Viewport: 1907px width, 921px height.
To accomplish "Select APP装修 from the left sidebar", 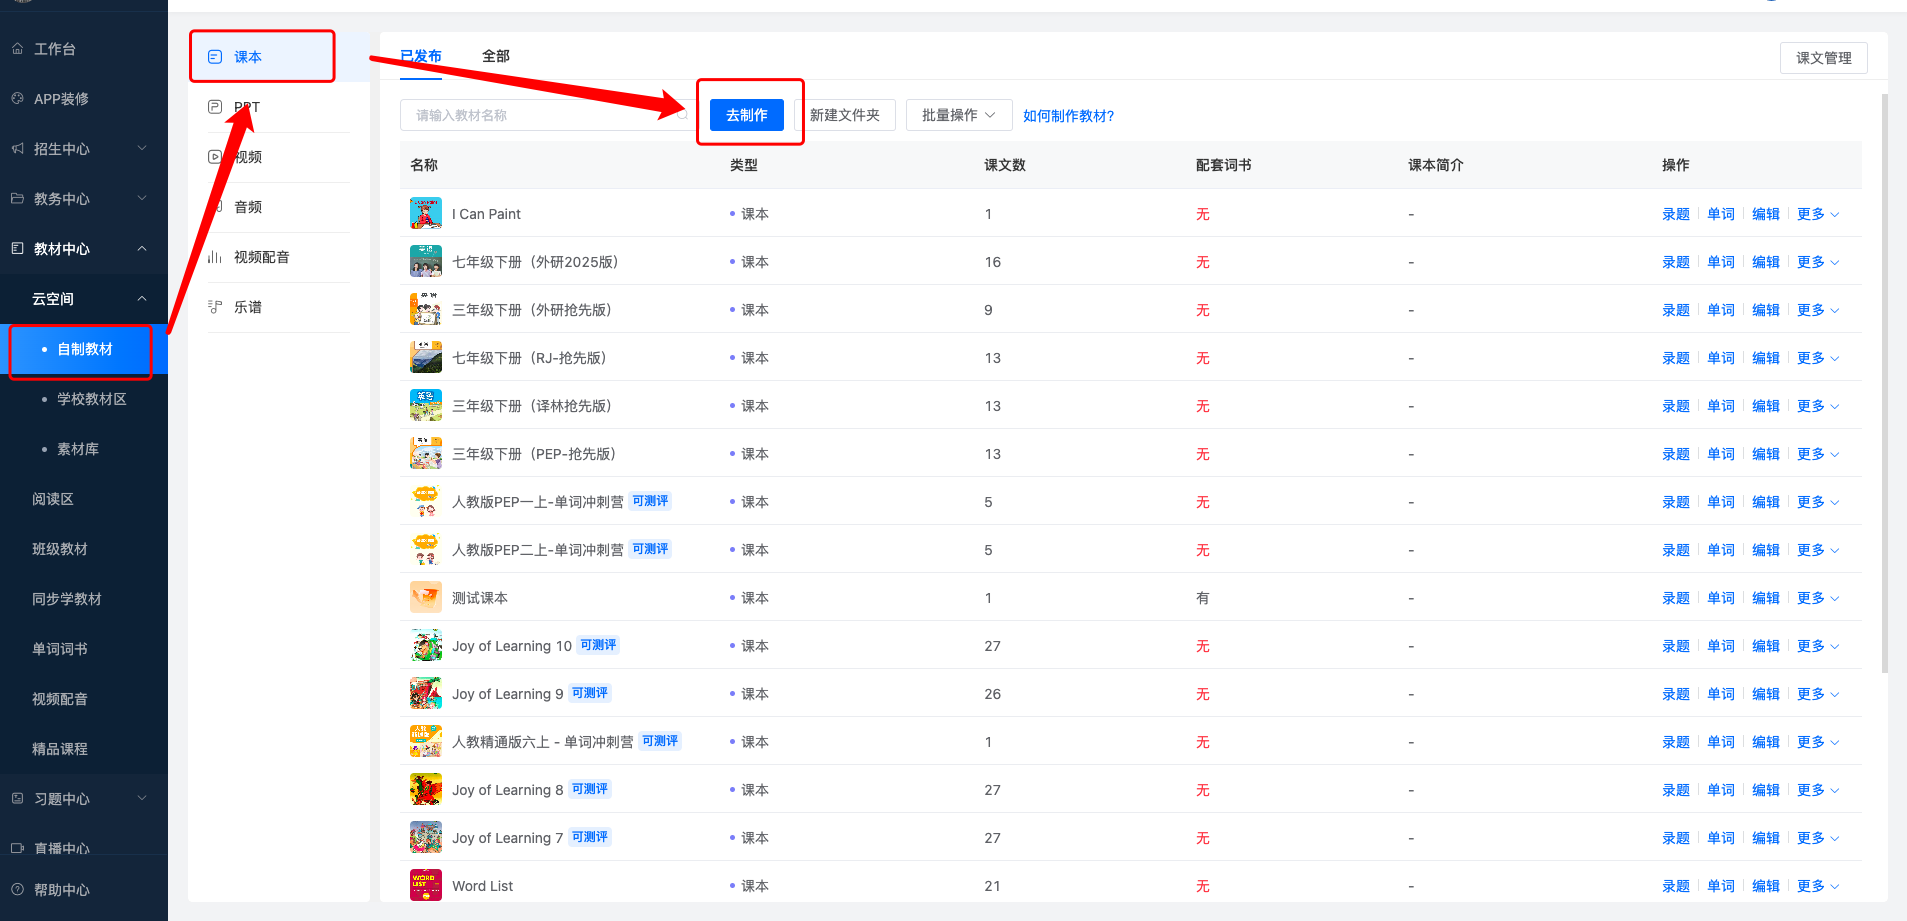I will 60,98.
